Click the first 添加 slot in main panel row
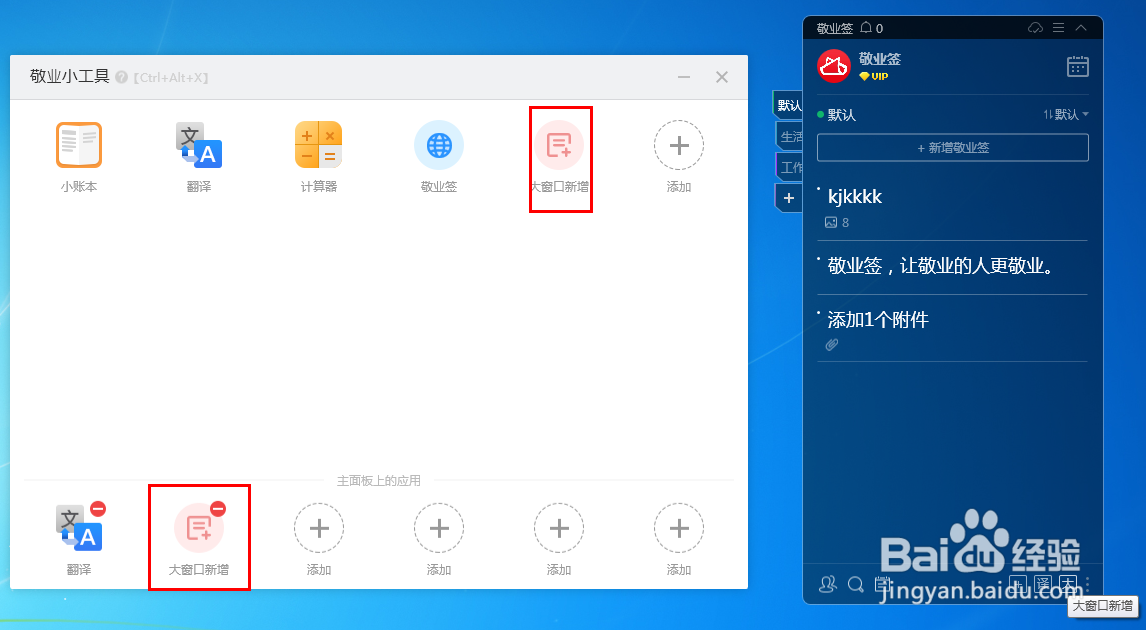This screenshot has height=630, width=1146. [319, 528]
